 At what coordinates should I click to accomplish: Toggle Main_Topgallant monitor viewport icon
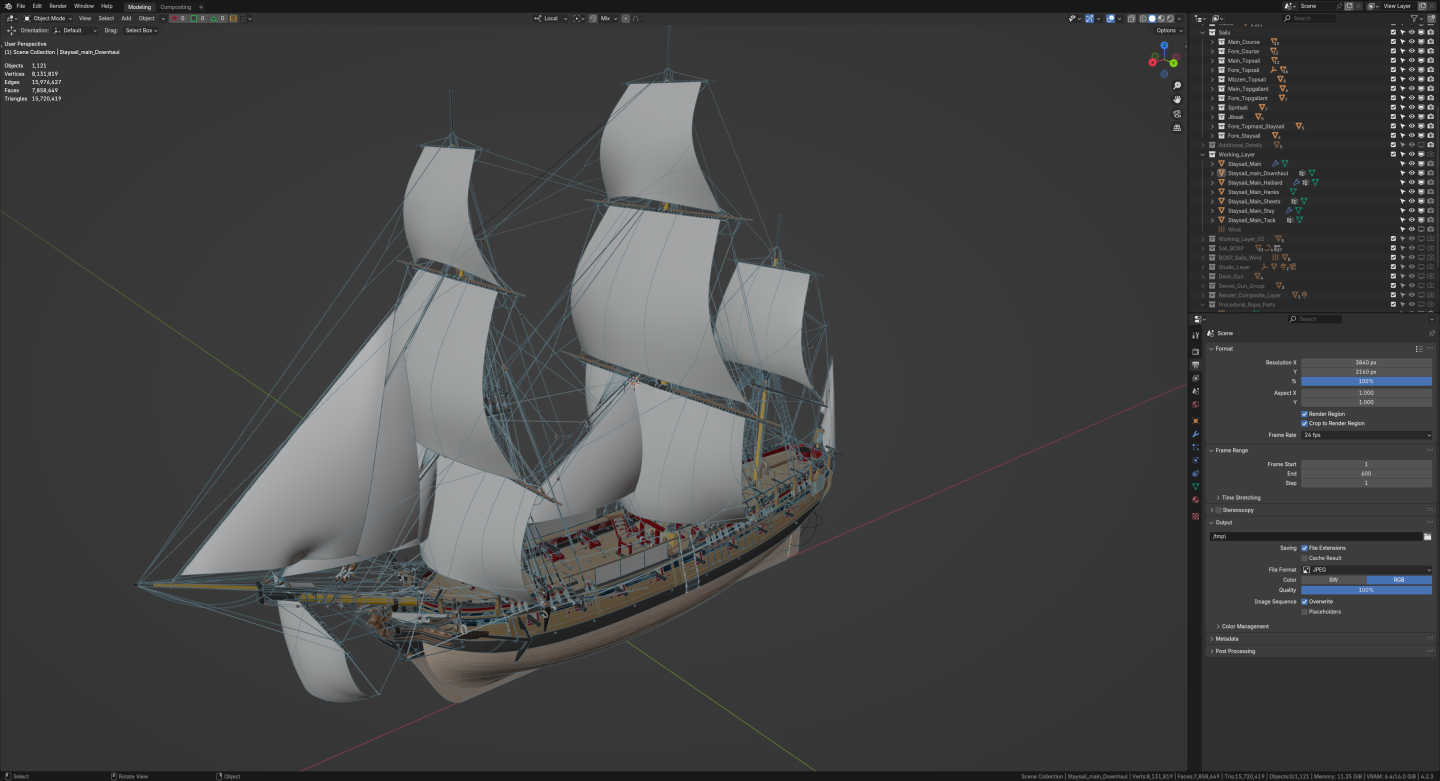pyautogui.click(x=1421, y=88)
